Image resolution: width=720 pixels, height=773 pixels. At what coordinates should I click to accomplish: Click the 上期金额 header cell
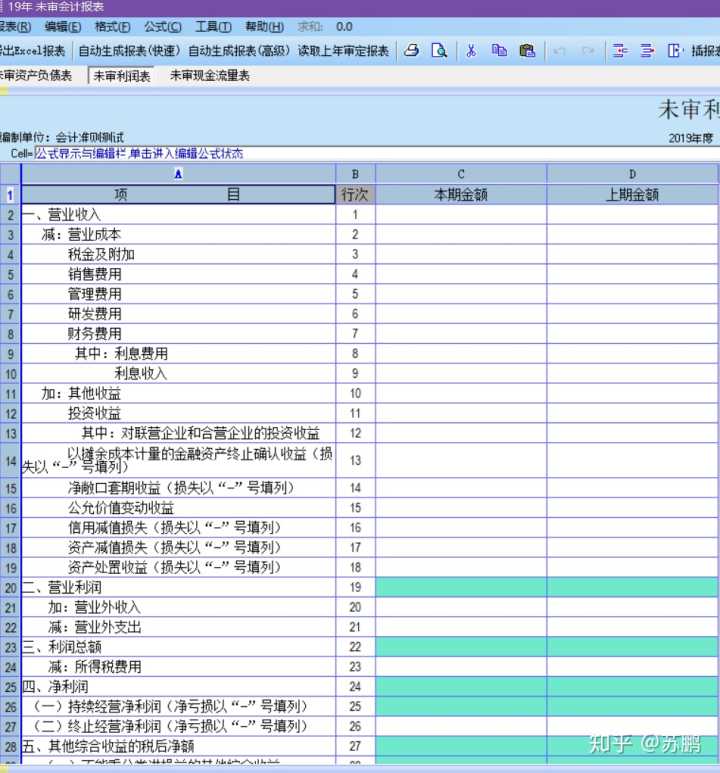click(632, 194)
